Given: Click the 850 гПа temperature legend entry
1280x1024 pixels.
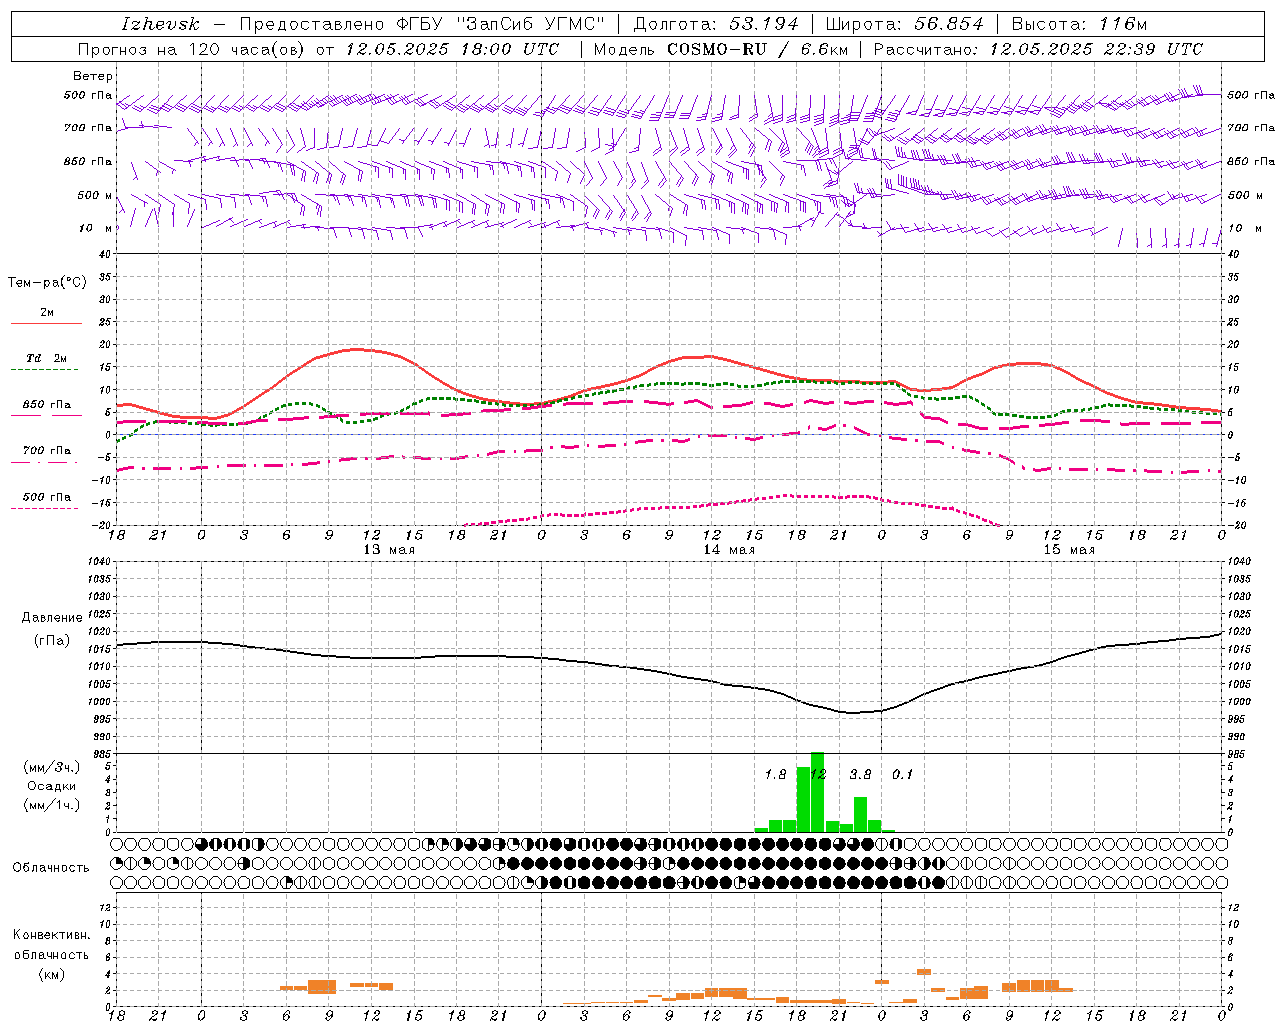Looking at the screenshot, I should (x=47, y=405).
